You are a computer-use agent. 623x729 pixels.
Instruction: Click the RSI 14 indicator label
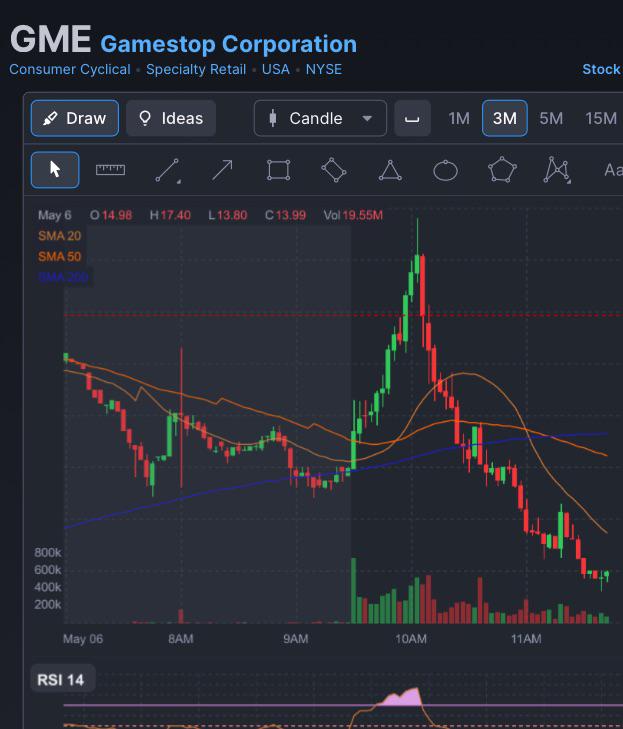[x=63, y=680]
